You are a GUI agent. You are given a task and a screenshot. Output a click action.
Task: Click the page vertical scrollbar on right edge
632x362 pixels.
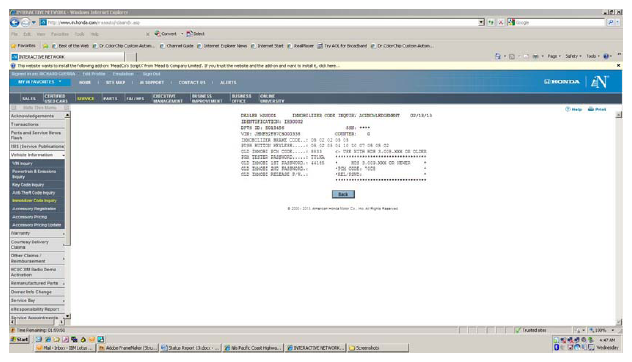[x=619, y=218]
